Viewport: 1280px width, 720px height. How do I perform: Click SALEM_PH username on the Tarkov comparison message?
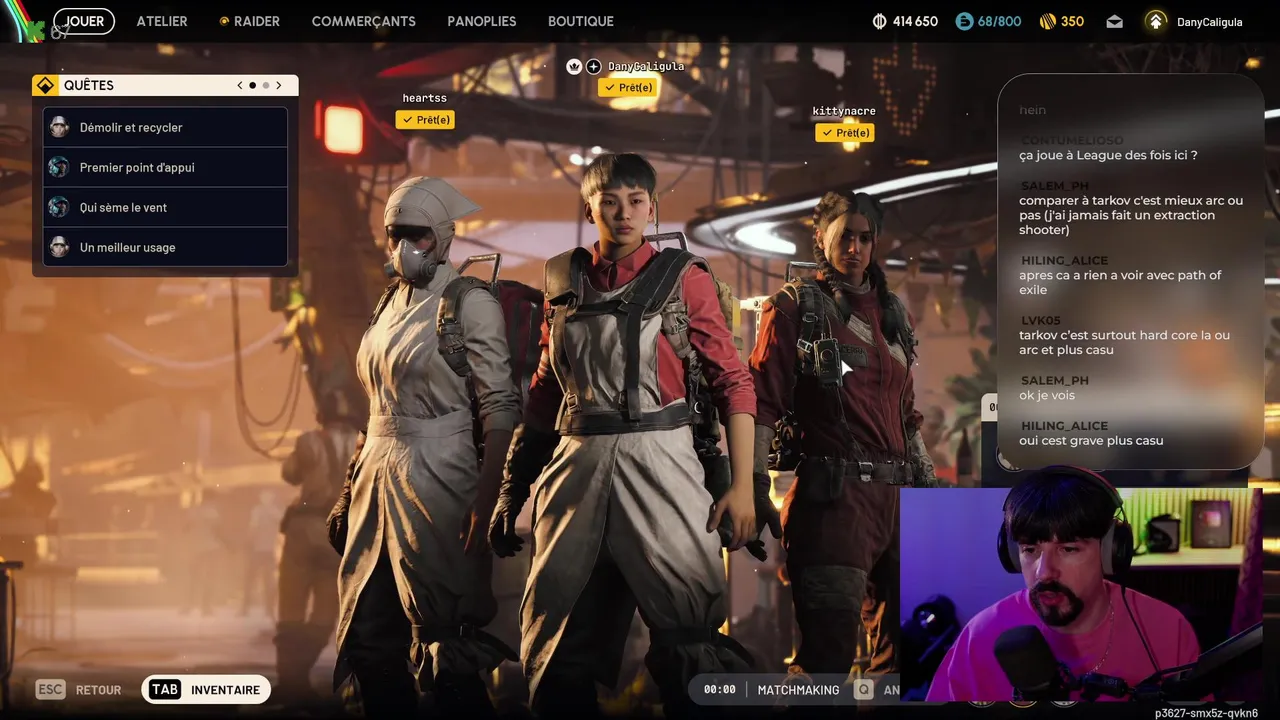pos(1055,186)
